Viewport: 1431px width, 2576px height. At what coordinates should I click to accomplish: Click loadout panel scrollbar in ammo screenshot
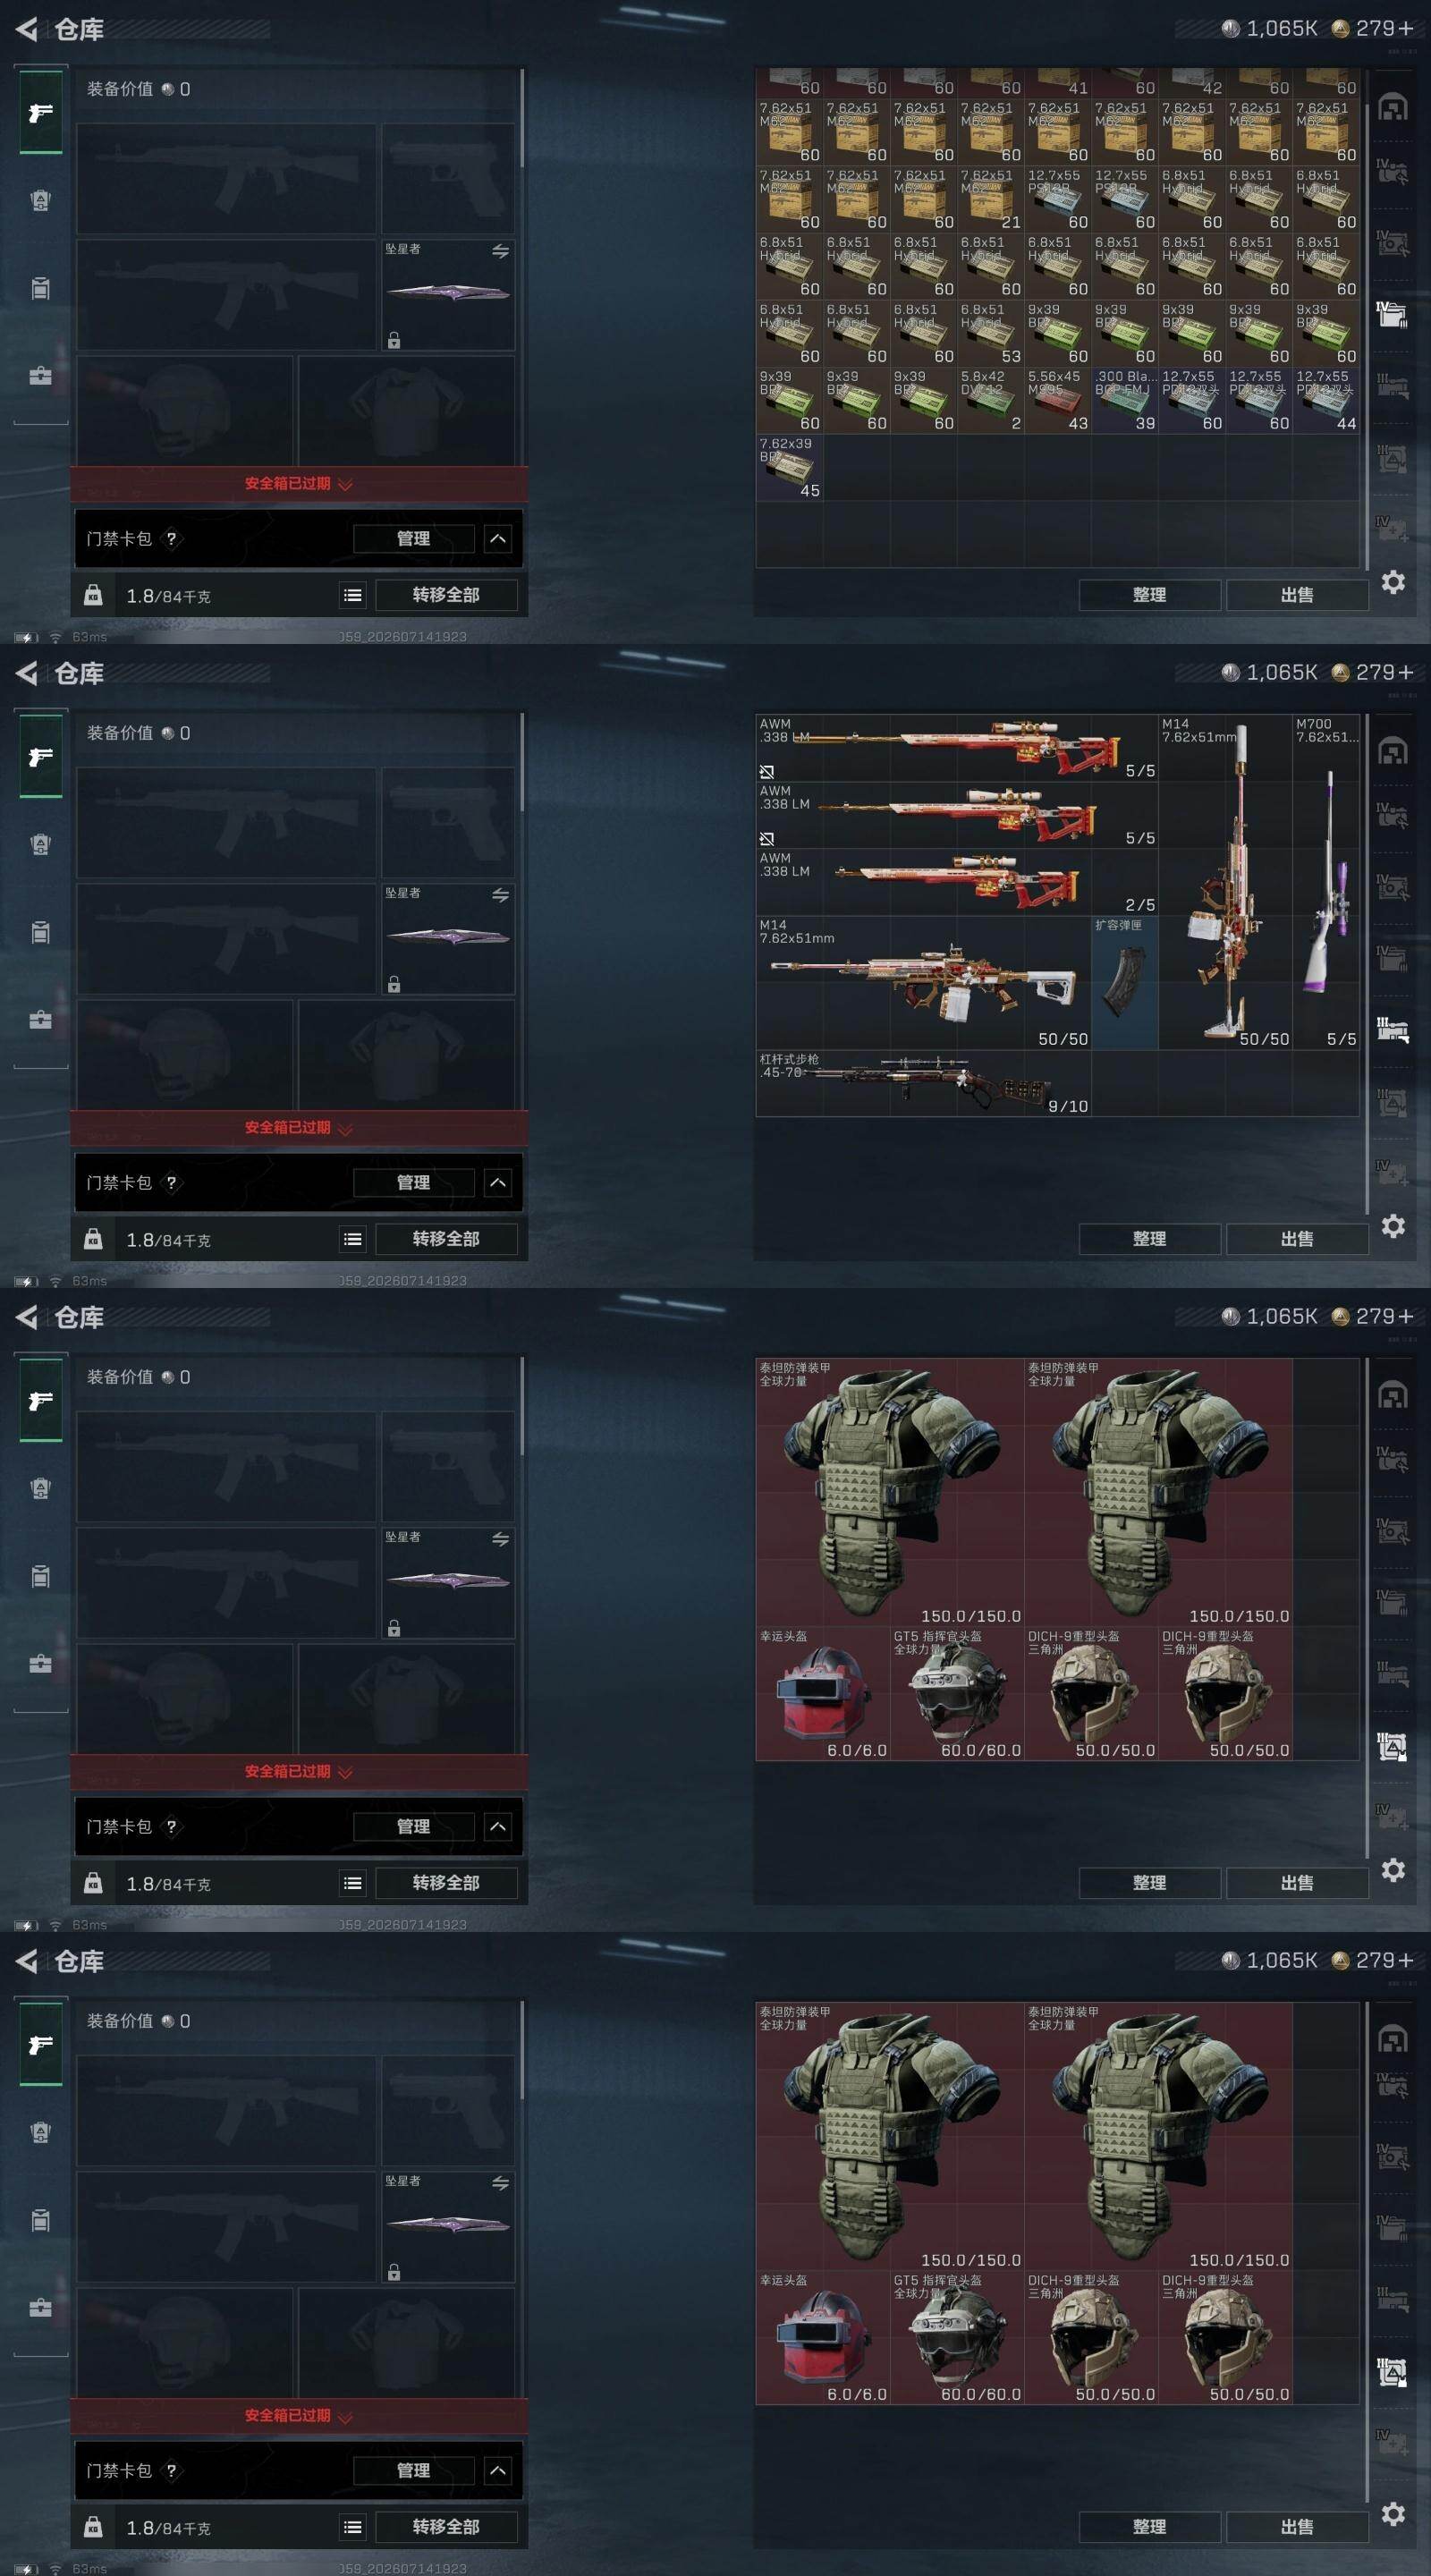pos(522,118)
